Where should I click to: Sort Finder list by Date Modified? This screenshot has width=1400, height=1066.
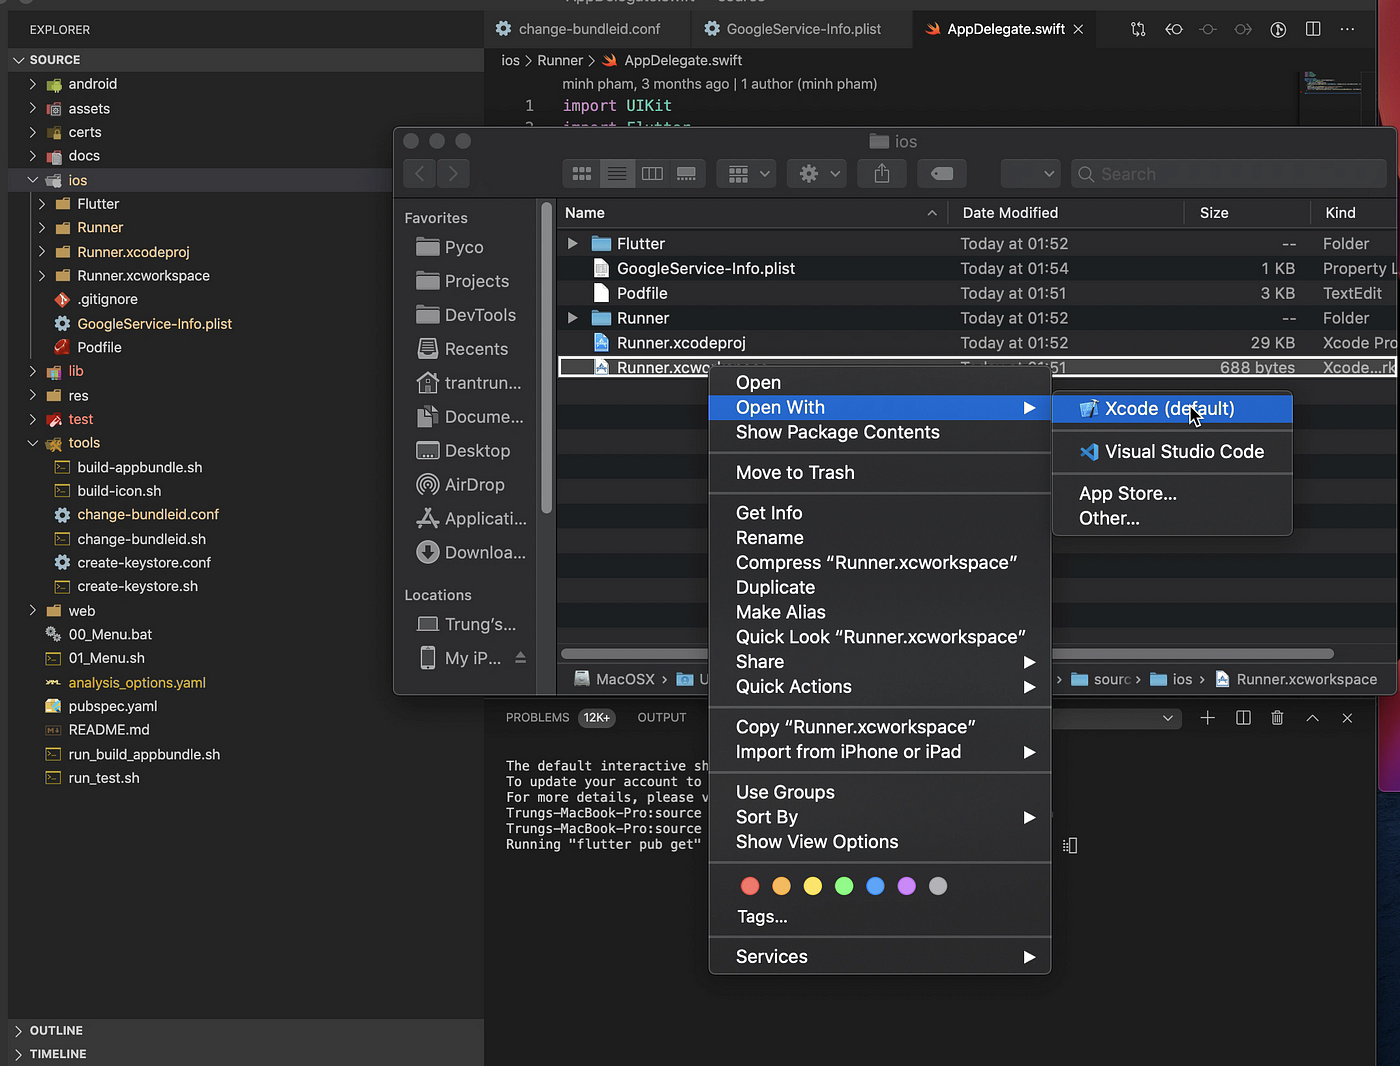click(x=1067, y=212)
